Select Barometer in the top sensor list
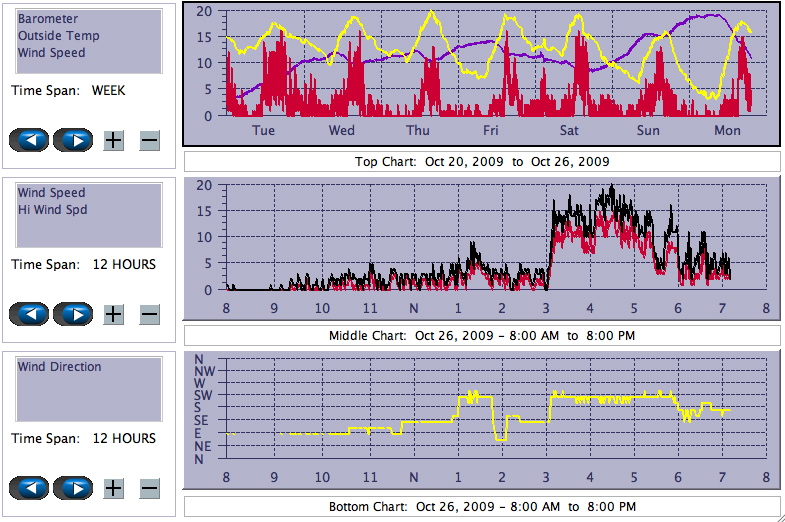This screenshot has width=785, height=522. tap(48, 19)
